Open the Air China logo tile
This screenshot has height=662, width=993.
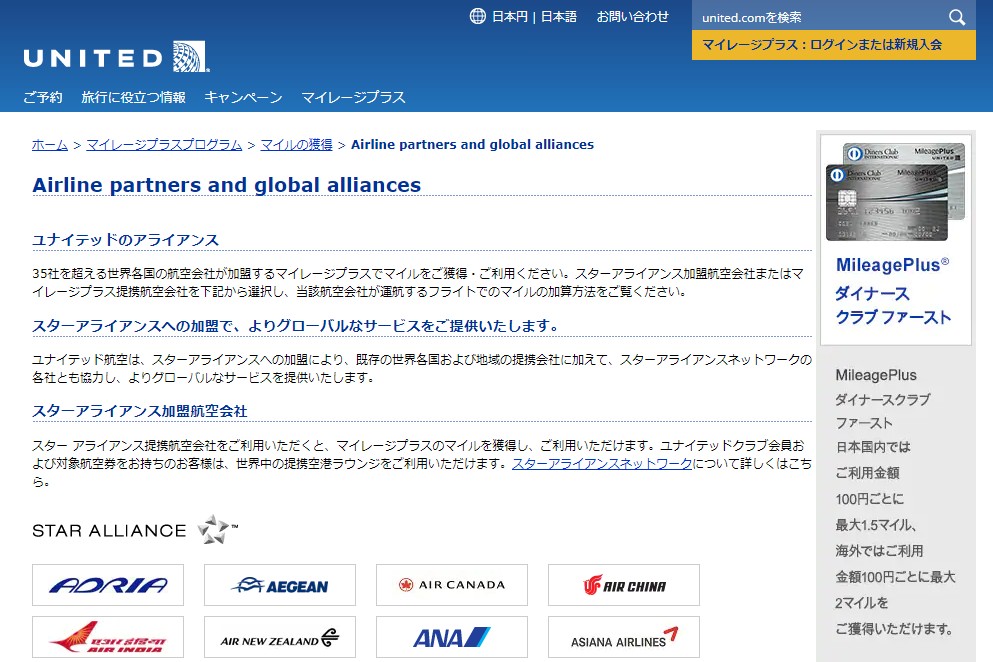click(624, 585)
